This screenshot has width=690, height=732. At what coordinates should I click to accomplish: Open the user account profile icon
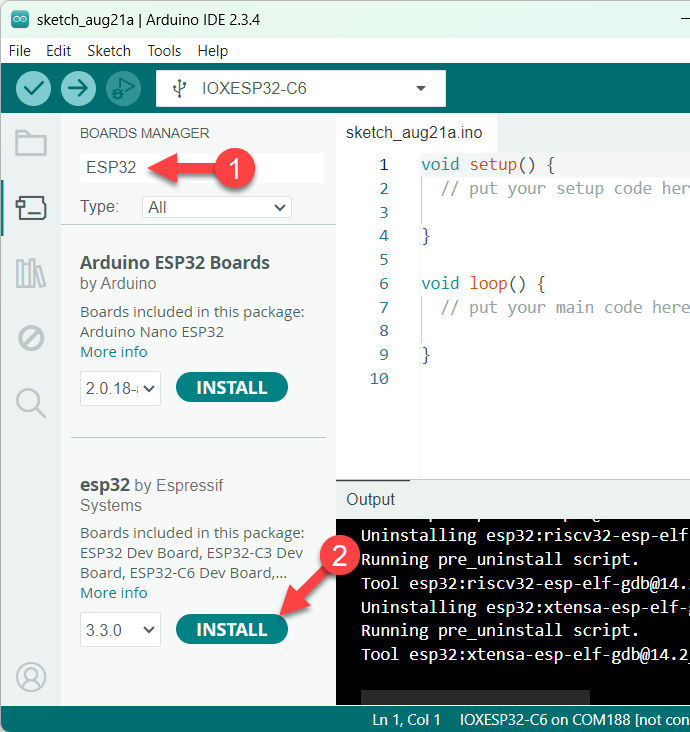point(31,677)
